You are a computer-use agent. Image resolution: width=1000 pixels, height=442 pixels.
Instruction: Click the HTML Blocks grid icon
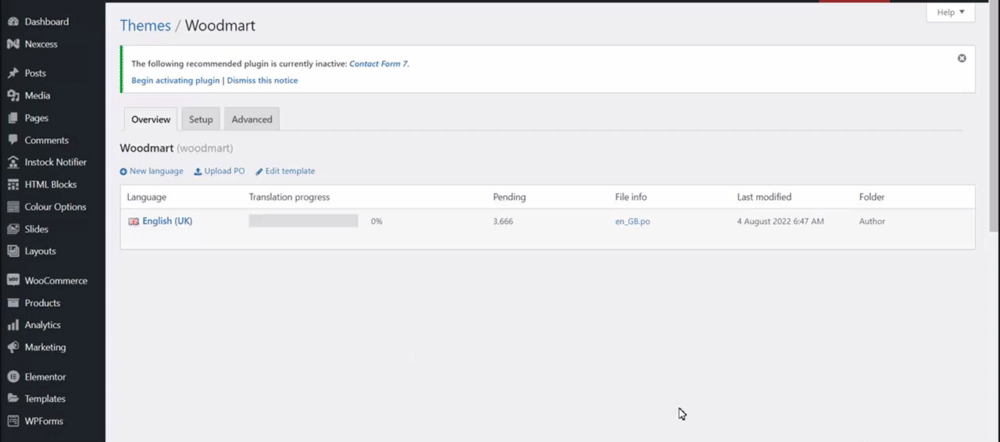tap(13, 184)
